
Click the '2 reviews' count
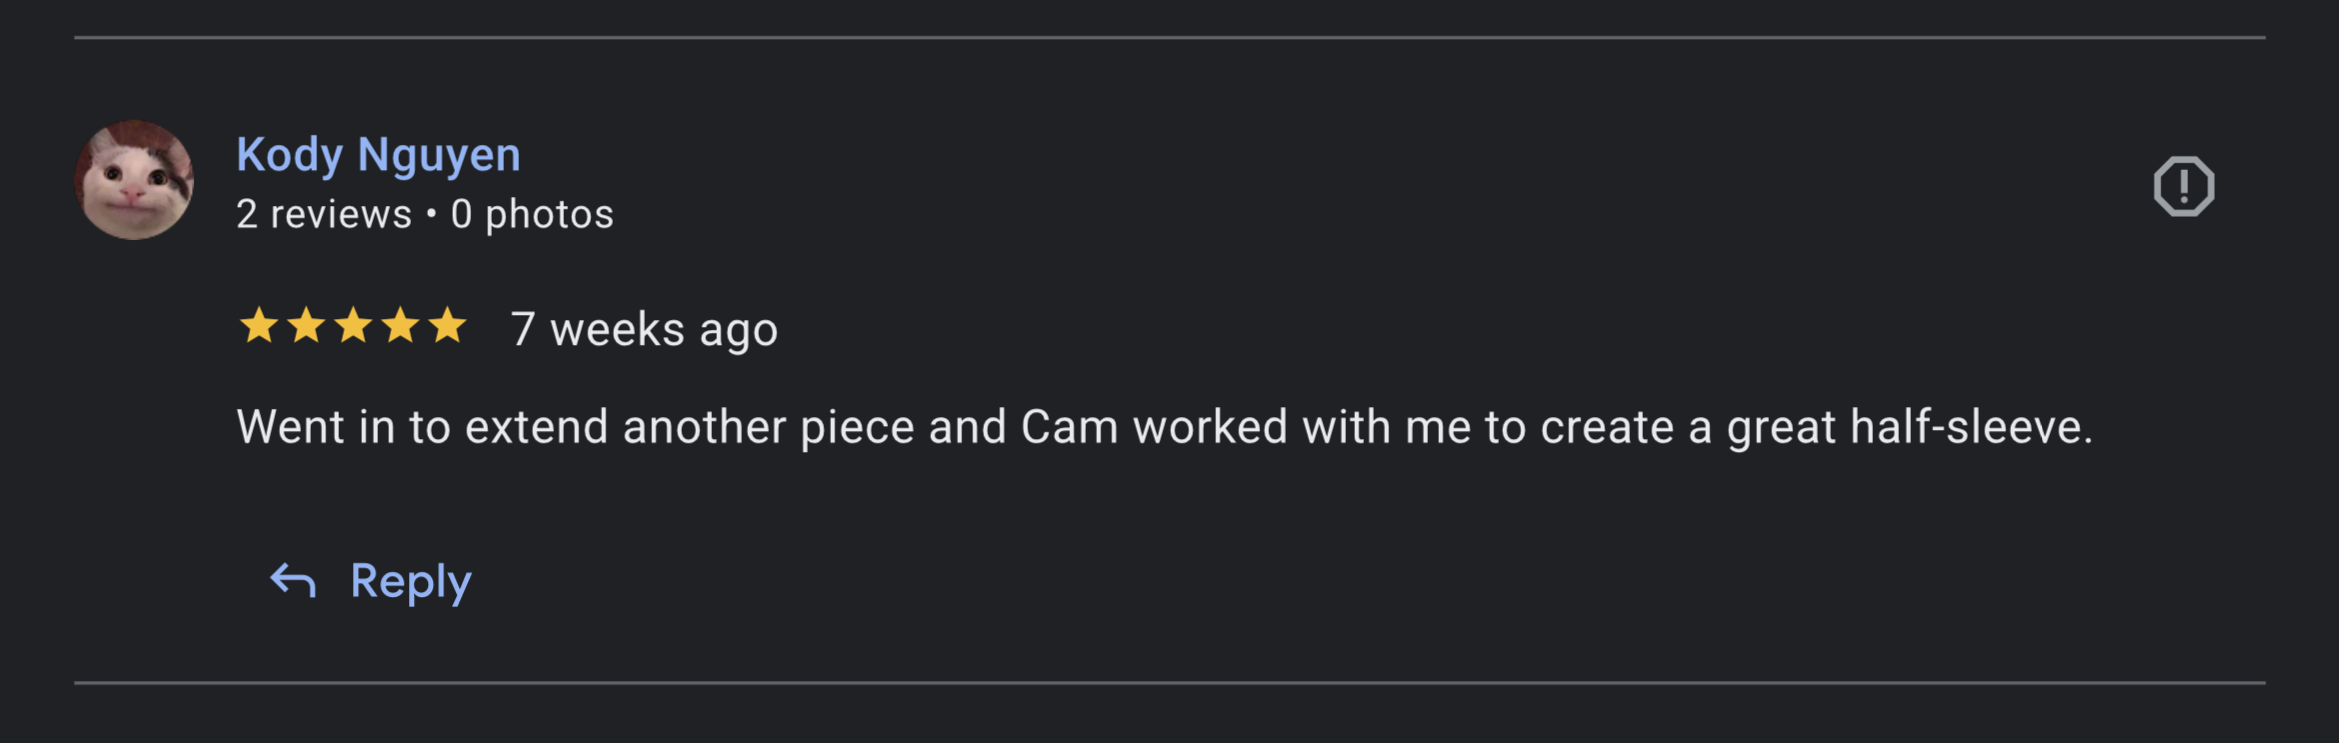coord(324,214)
